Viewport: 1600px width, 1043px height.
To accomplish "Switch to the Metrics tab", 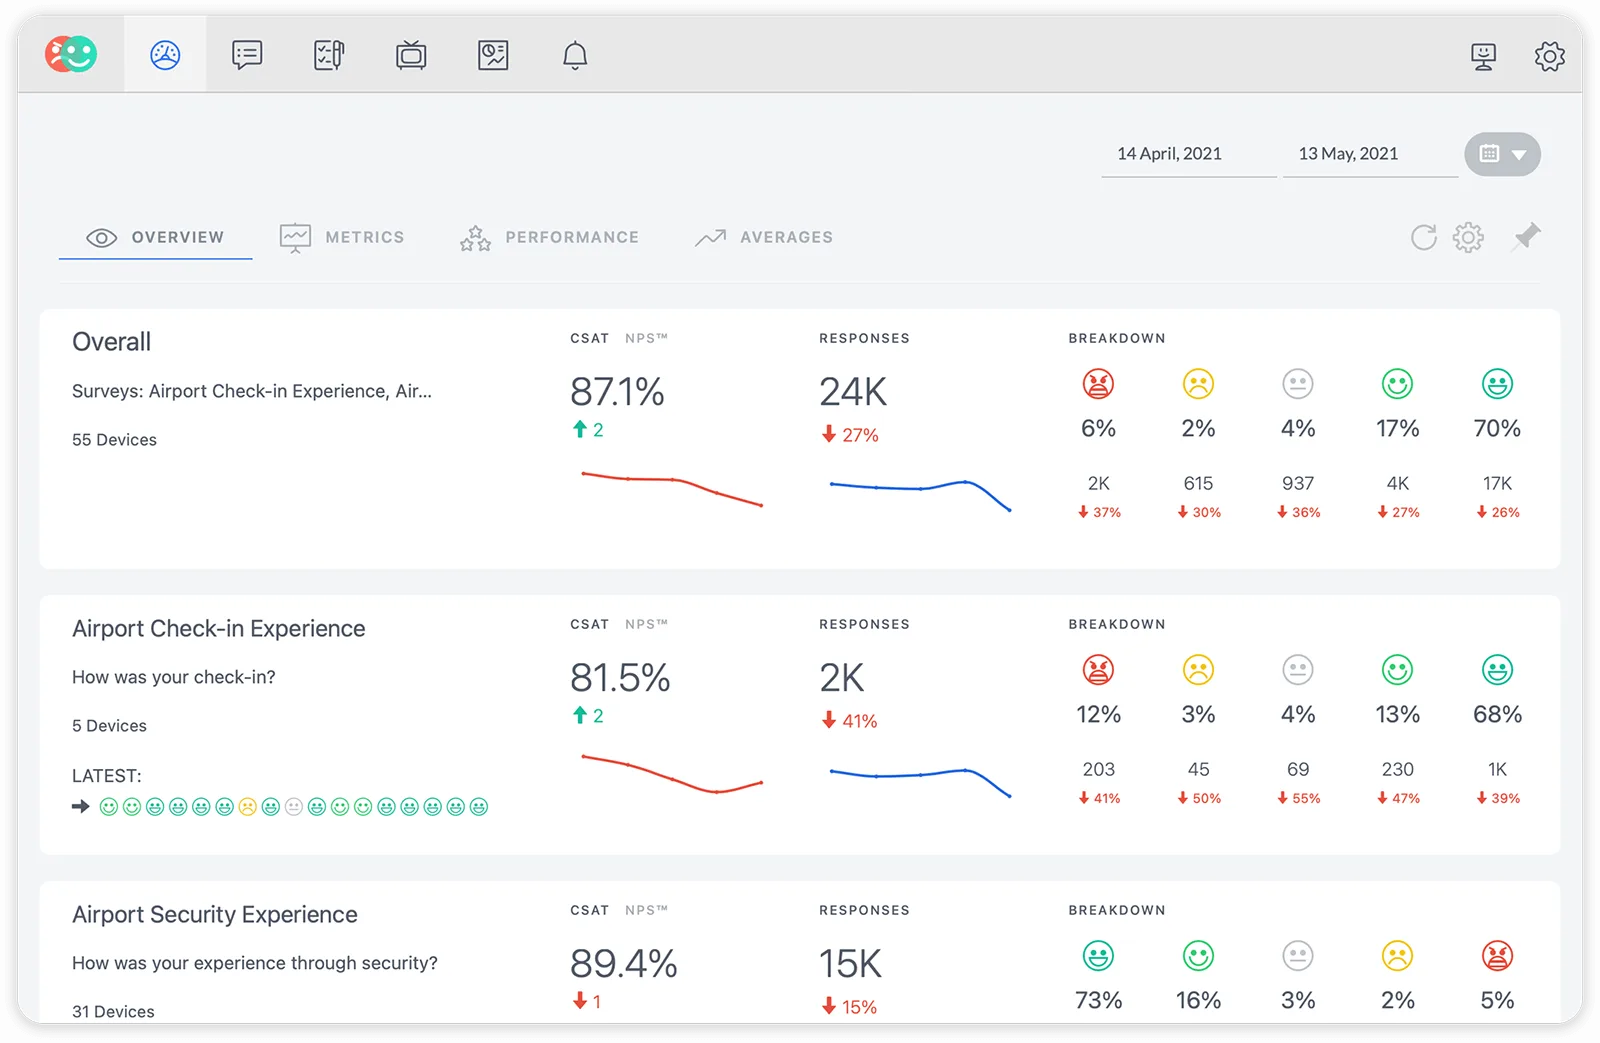I will point(343,237).
